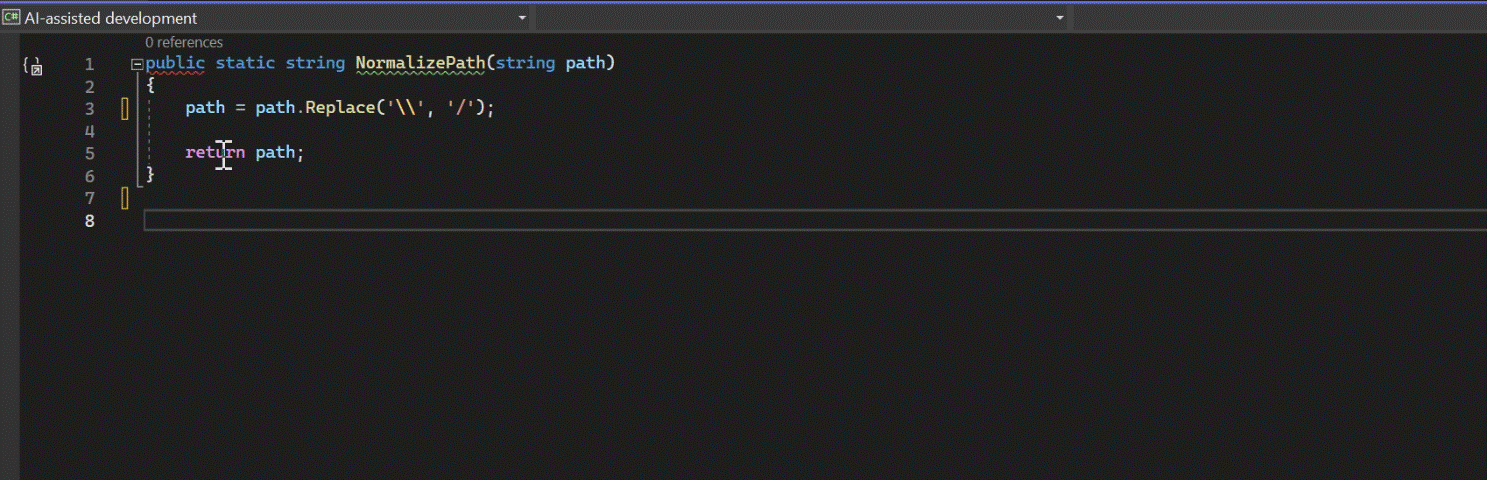Click the closing brace on line 6
Image resolution: width=1487 pixels, height=480 pixels.
pos(150,175)
